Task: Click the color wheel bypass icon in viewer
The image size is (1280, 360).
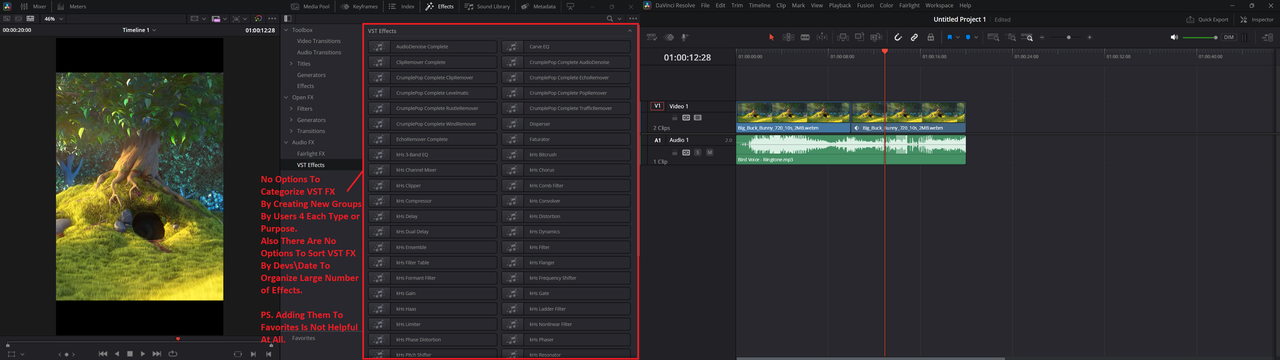Action: tap(257, 18)
